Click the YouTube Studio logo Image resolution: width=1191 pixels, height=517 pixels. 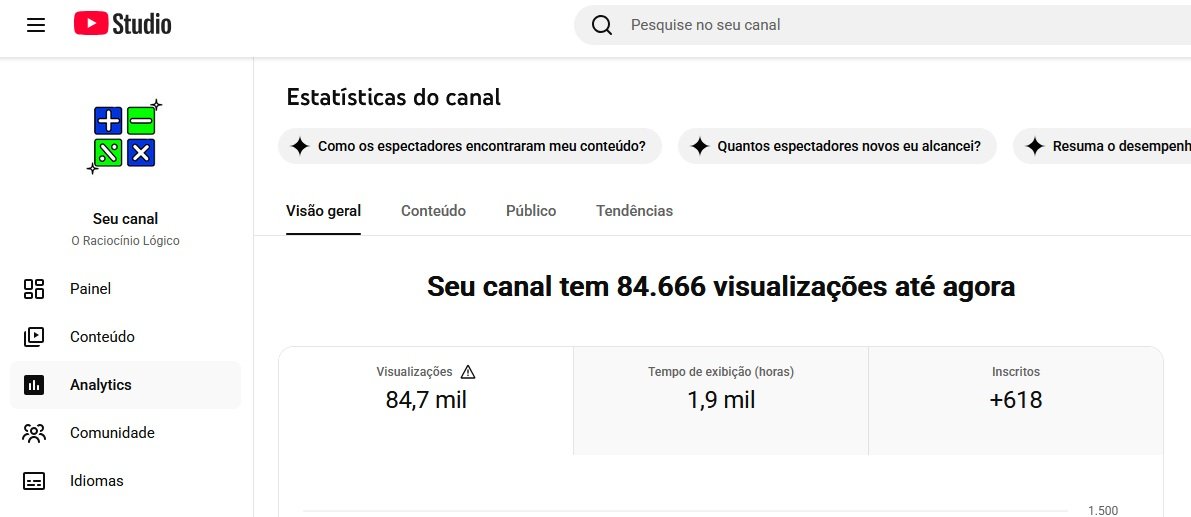122,24
